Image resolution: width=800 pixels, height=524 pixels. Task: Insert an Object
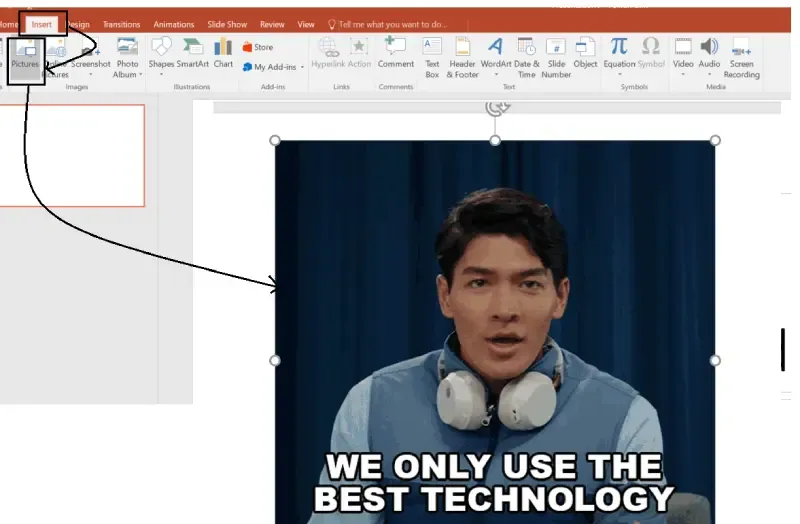point(585,54)
